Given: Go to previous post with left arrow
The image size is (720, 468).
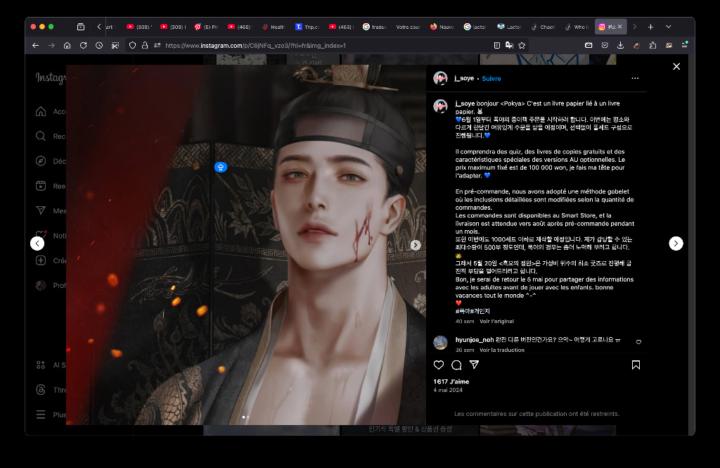Looking at the screenshot, I should tap(37, 243).
